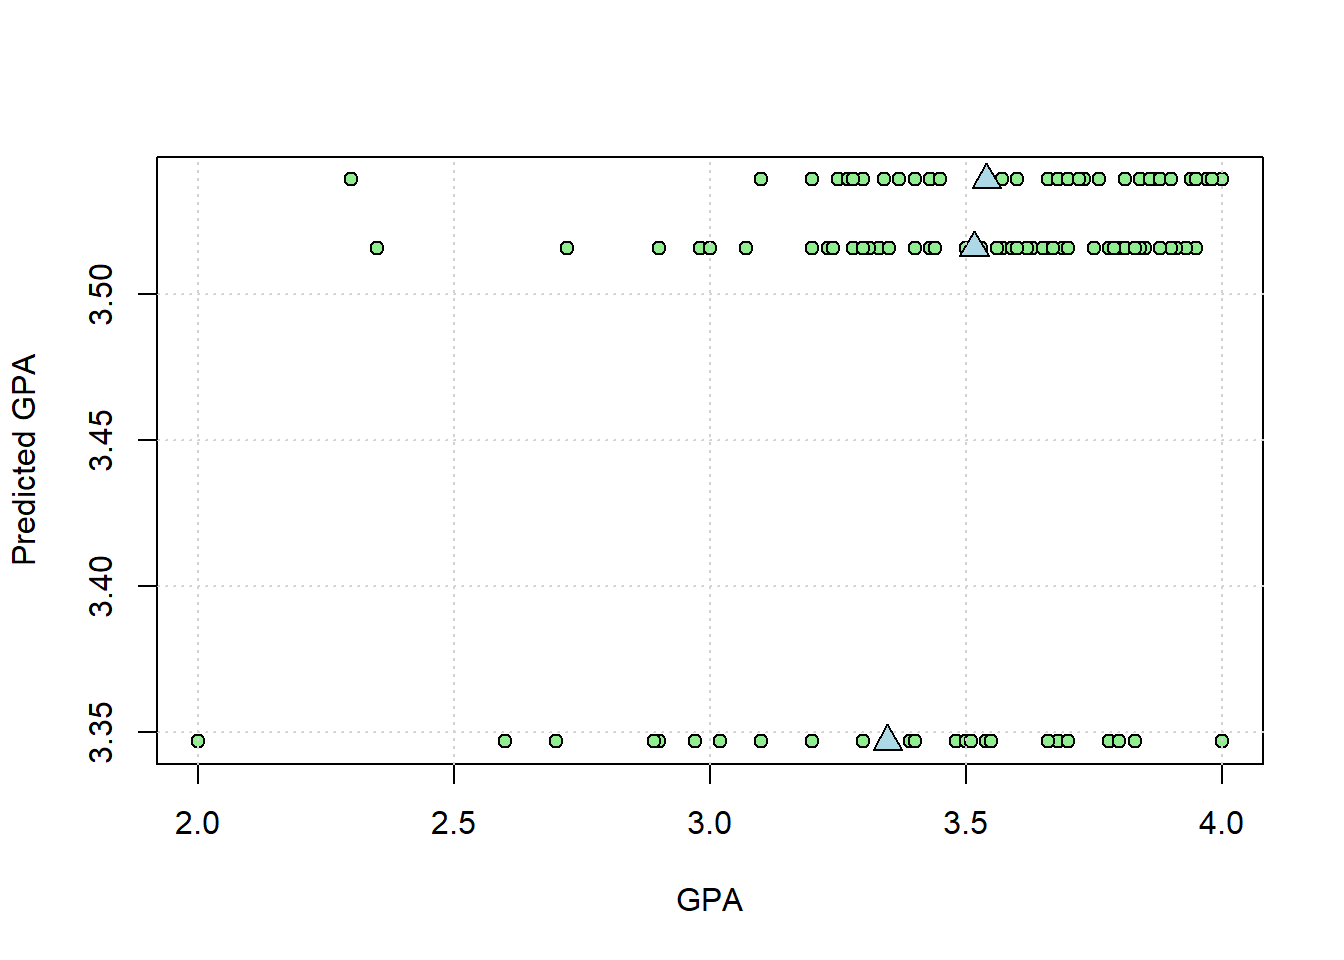This screenshot has height=960, width=1344.
Task: Click the "GPA" x-axis title
Action: tap(709, 900)
